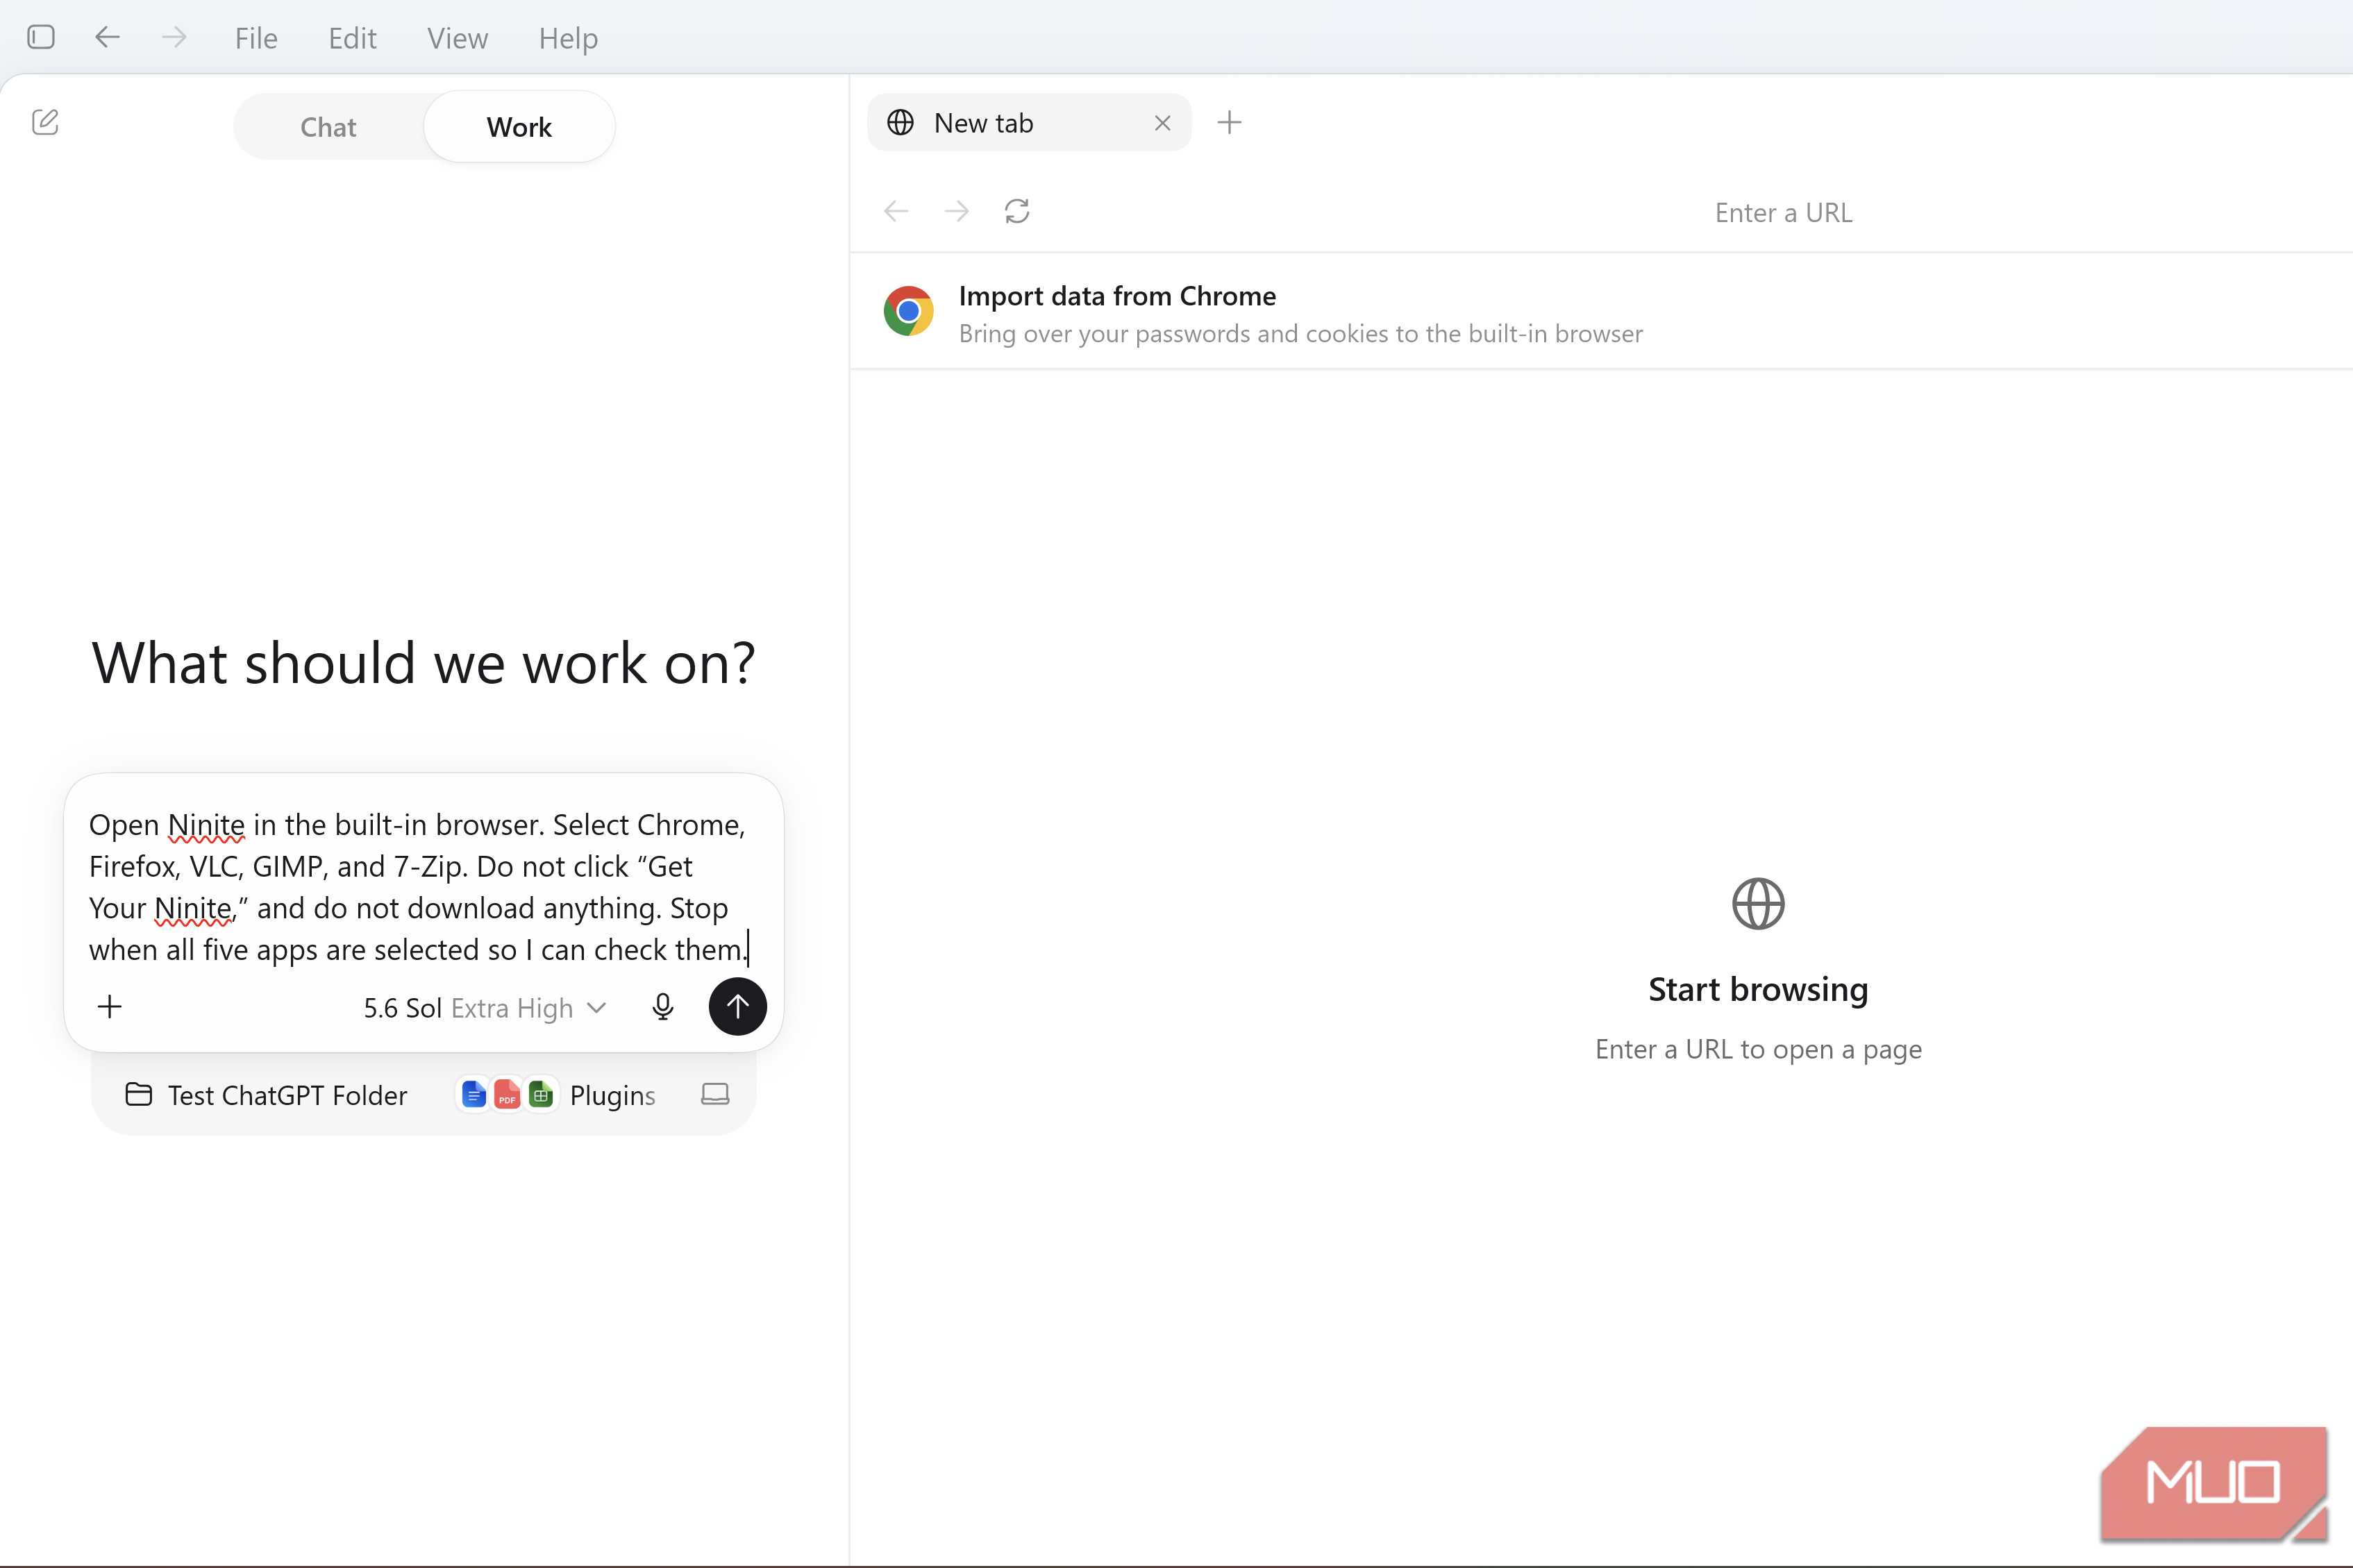Click the Start browsing heading
This screenshot has height=1568, width=2353.
point(1758,989)
